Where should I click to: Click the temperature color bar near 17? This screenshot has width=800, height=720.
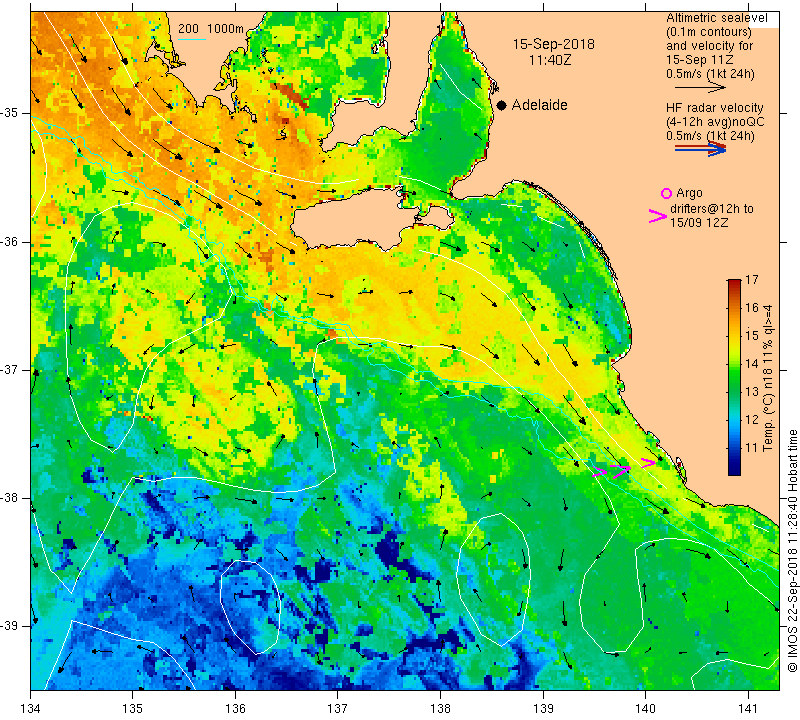[x=734, y=282]
